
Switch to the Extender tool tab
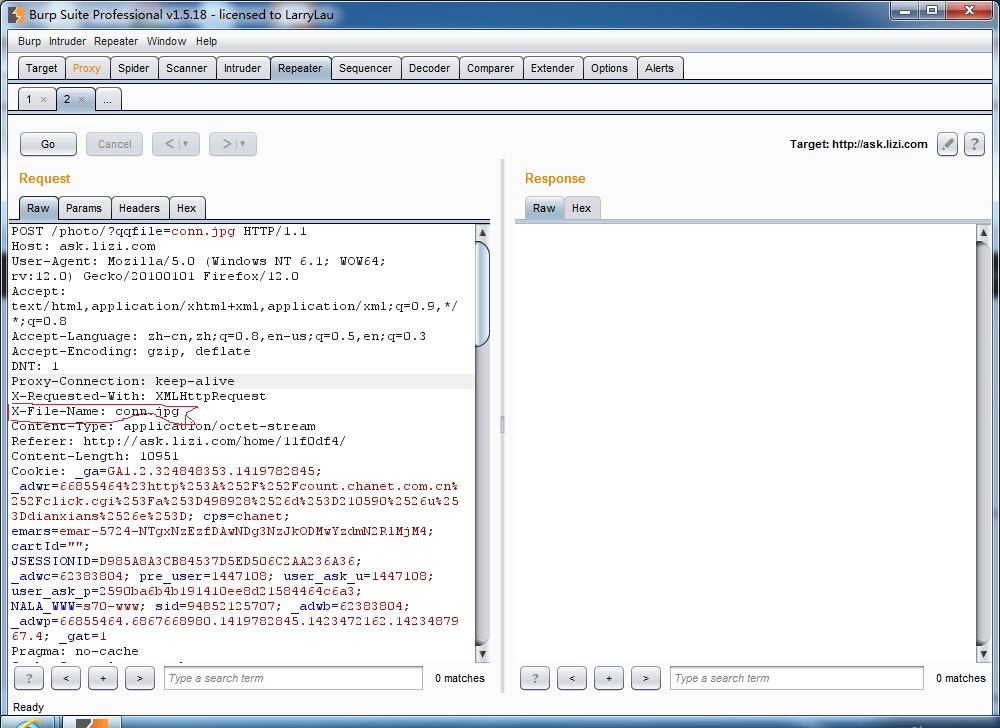coord(552,68)
